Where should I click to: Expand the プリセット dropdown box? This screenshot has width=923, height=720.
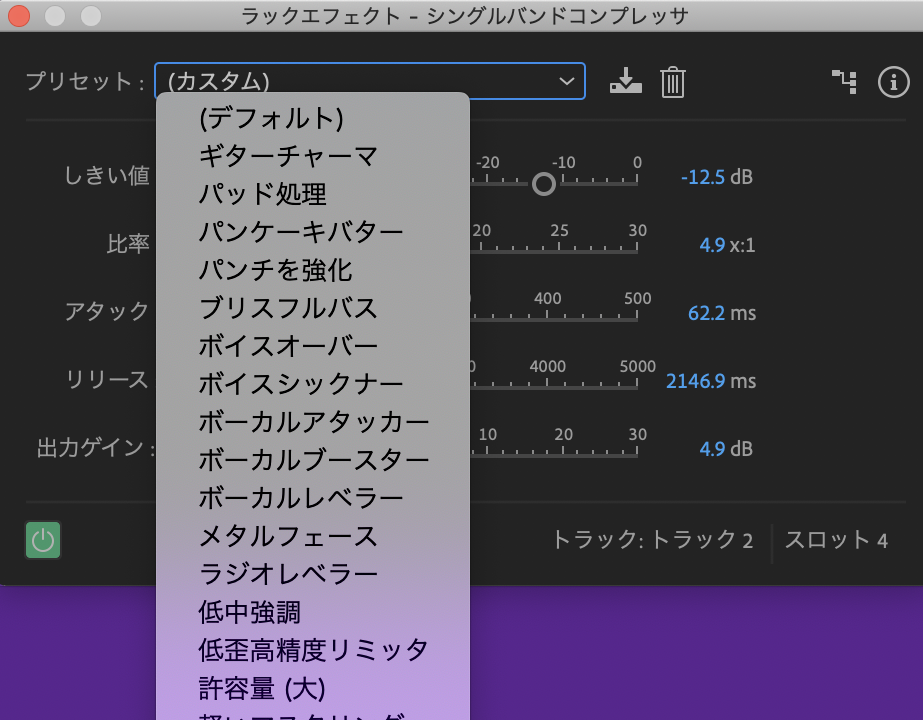coord(369,81)
